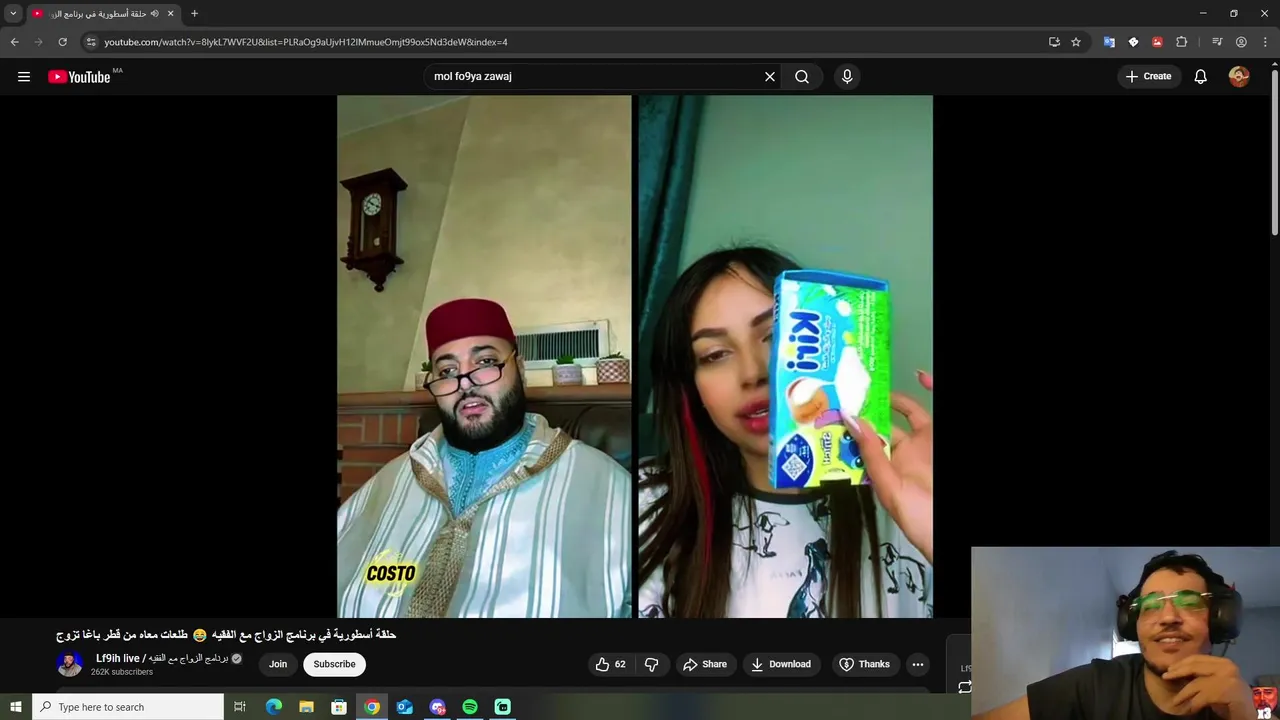
Task: Bookmark this page with star icon
Action: 1076,42
